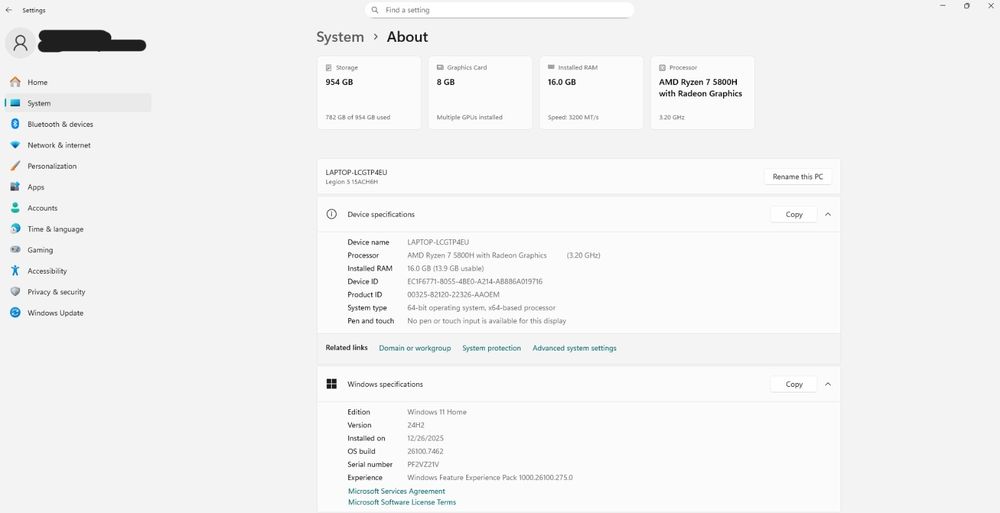This screenshot has width=1000, height=513.
Task: Click the Privacy & security shield icon
Action: (15, 292)
